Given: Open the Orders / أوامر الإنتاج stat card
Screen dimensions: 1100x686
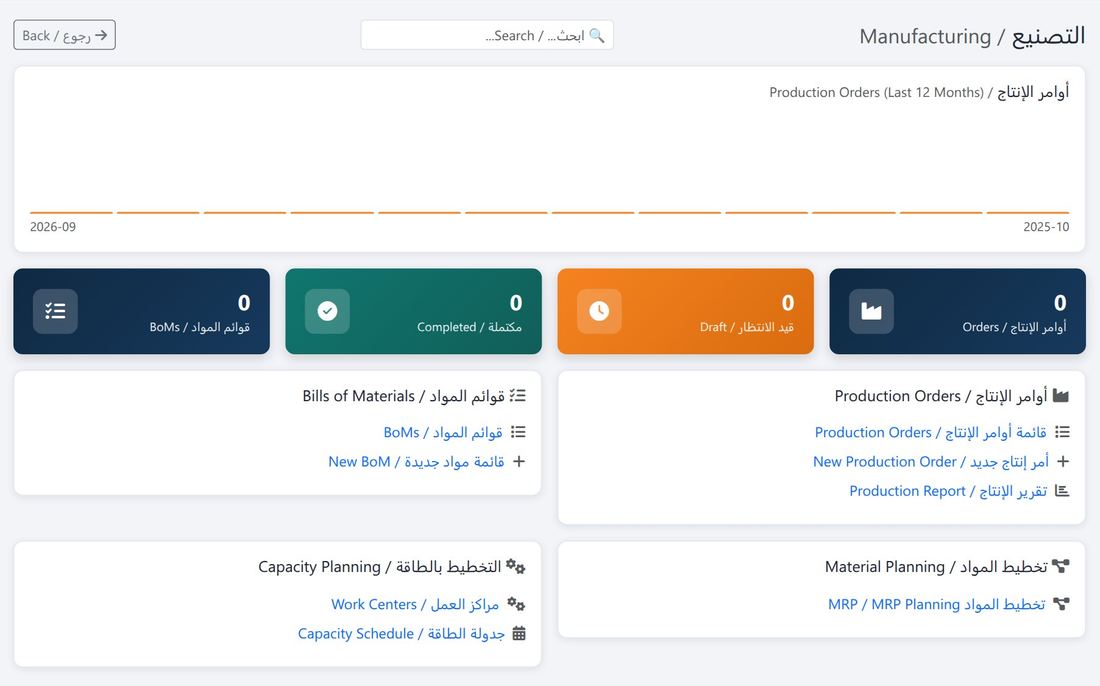Looking at the screenshot, I should pos(958,311).
